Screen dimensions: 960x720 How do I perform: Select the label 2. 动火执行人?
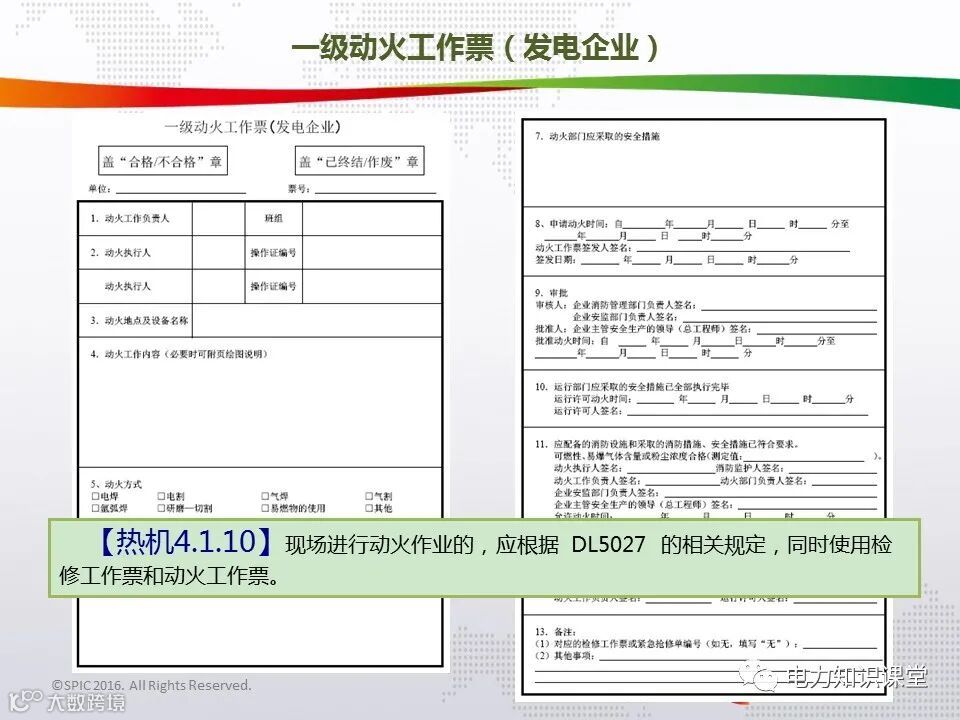pos(121,252)
